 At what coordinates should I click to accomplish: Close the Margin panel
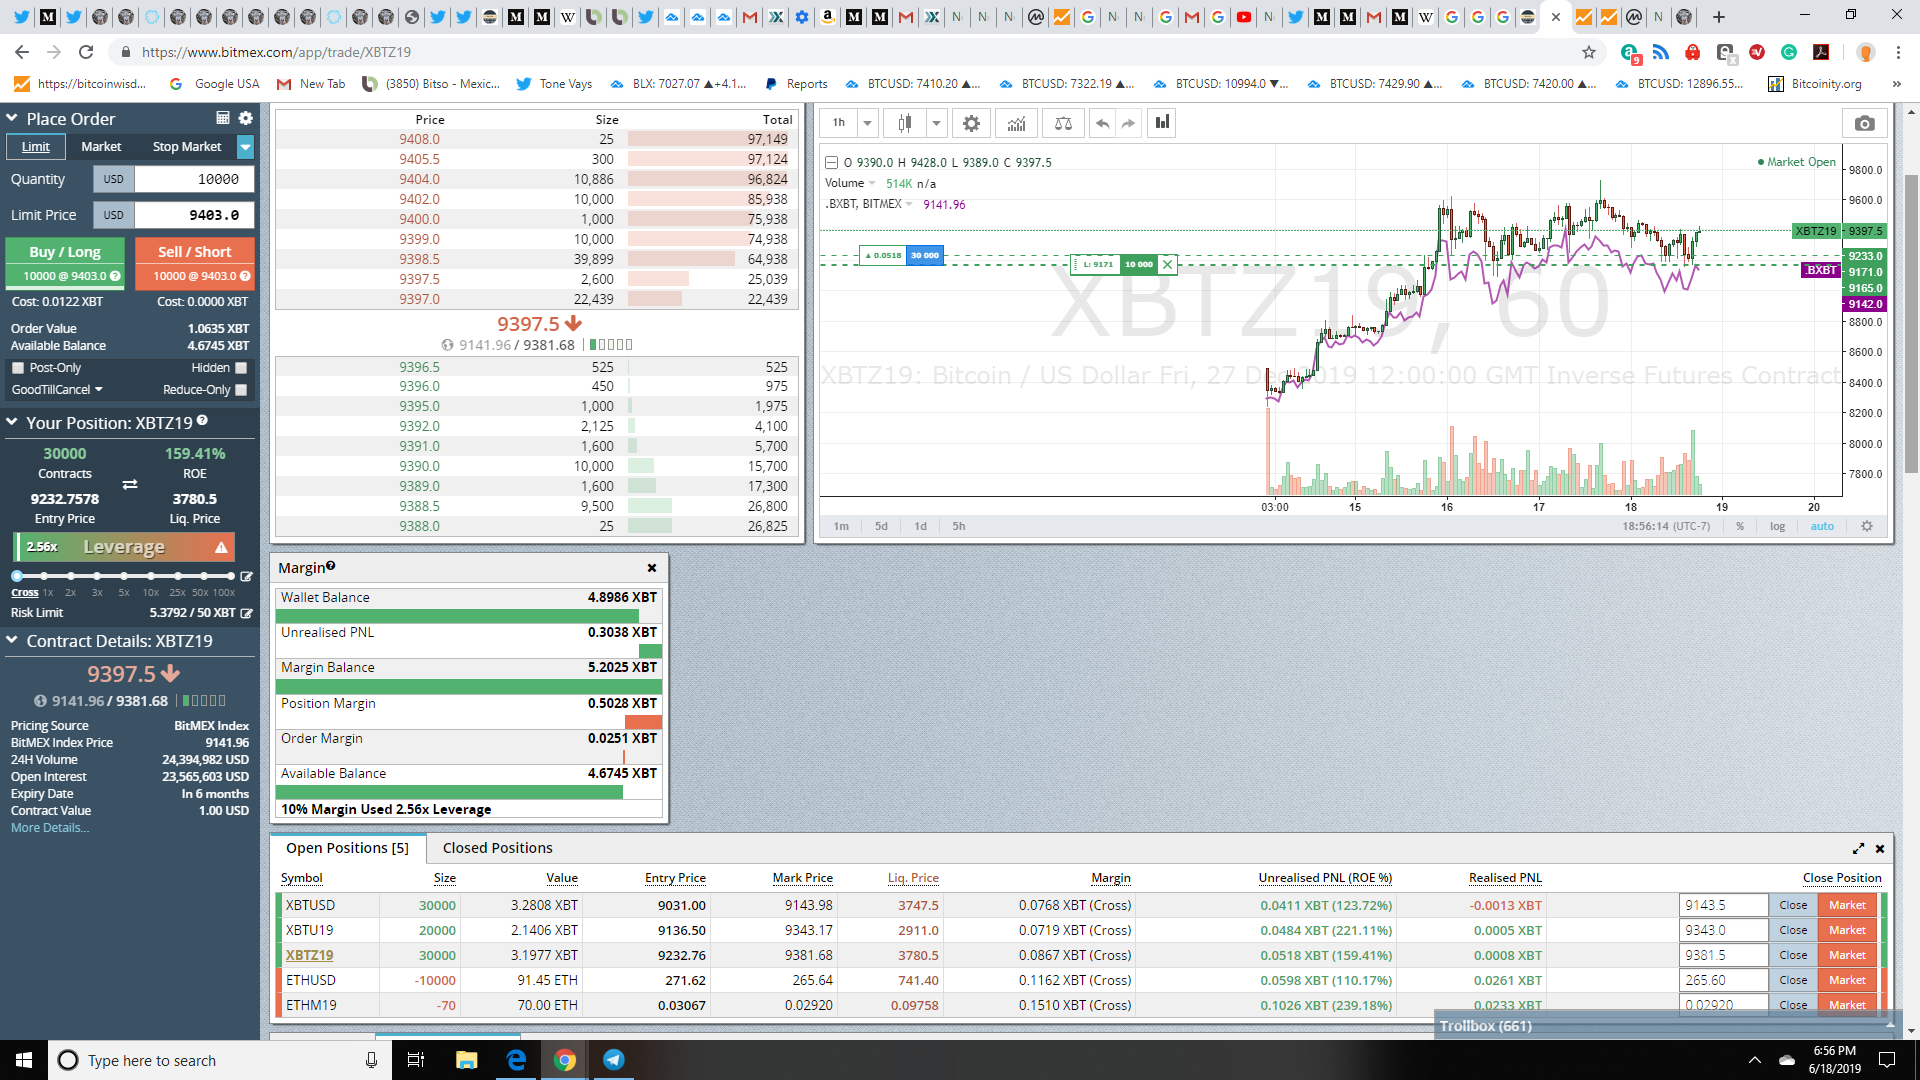[652, 568]
